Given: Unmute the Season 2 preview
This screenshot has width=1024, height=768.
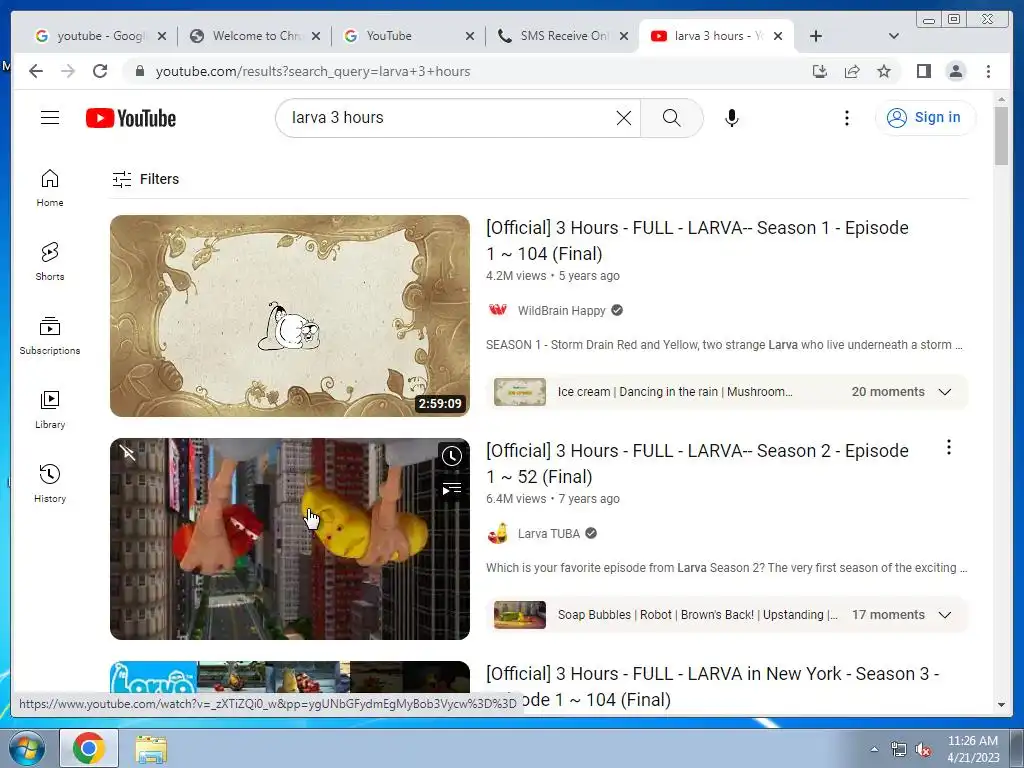Looking at the screenshot, I should (x=127, y=453).
